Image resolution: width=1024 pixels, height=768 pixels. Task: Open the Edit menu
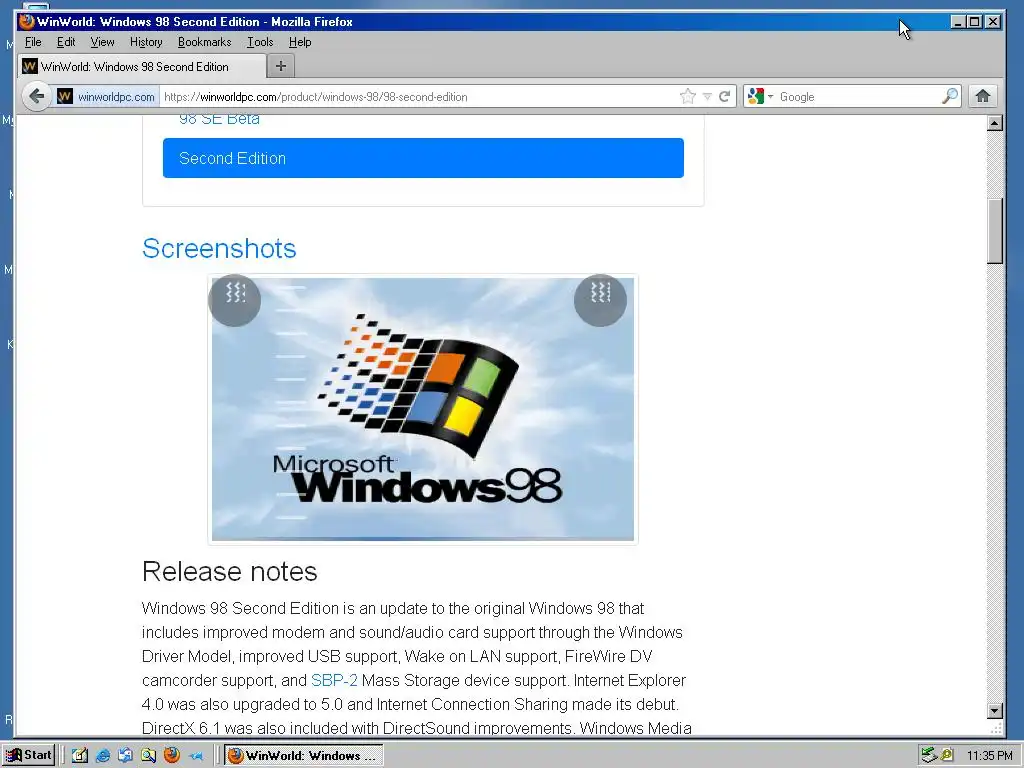pyautogui.click(x=66, y=42)
